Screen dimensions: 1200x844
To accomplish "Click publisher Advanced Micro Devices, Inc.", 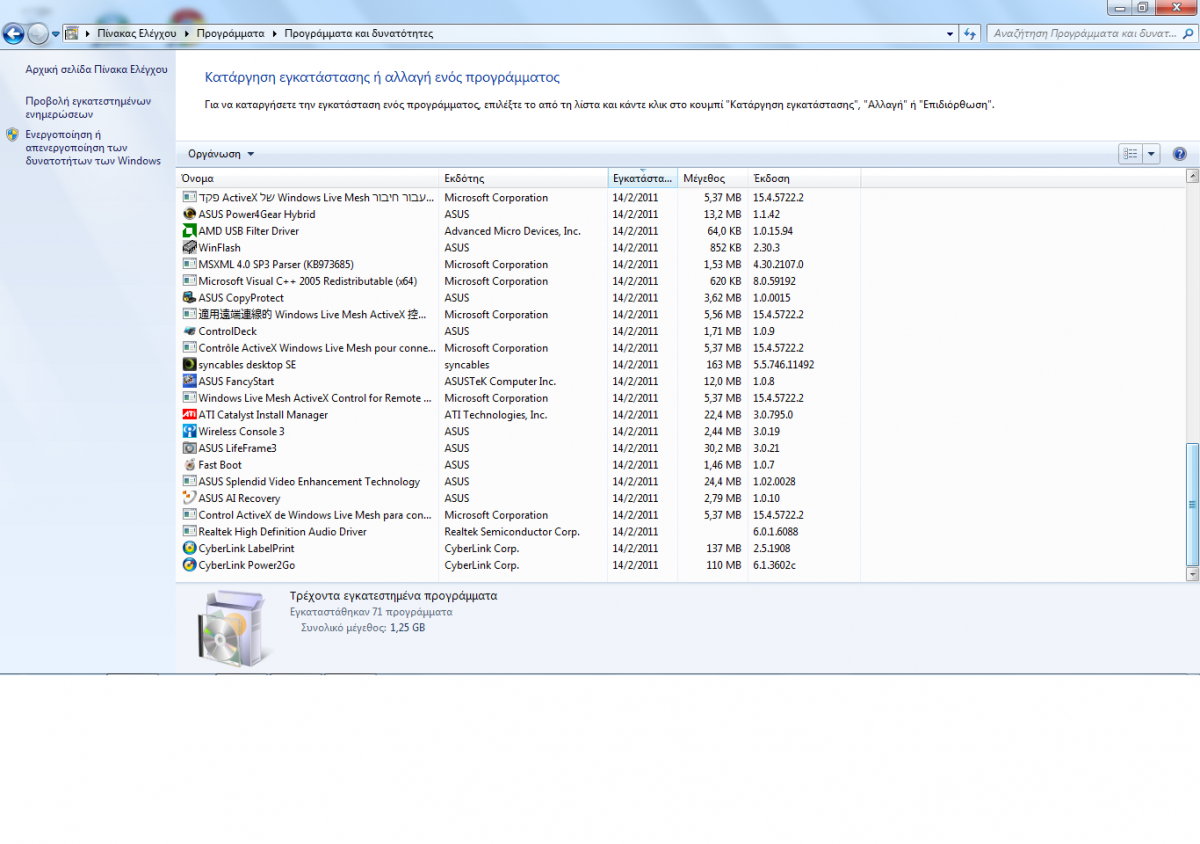I will [x=512, y=231].
